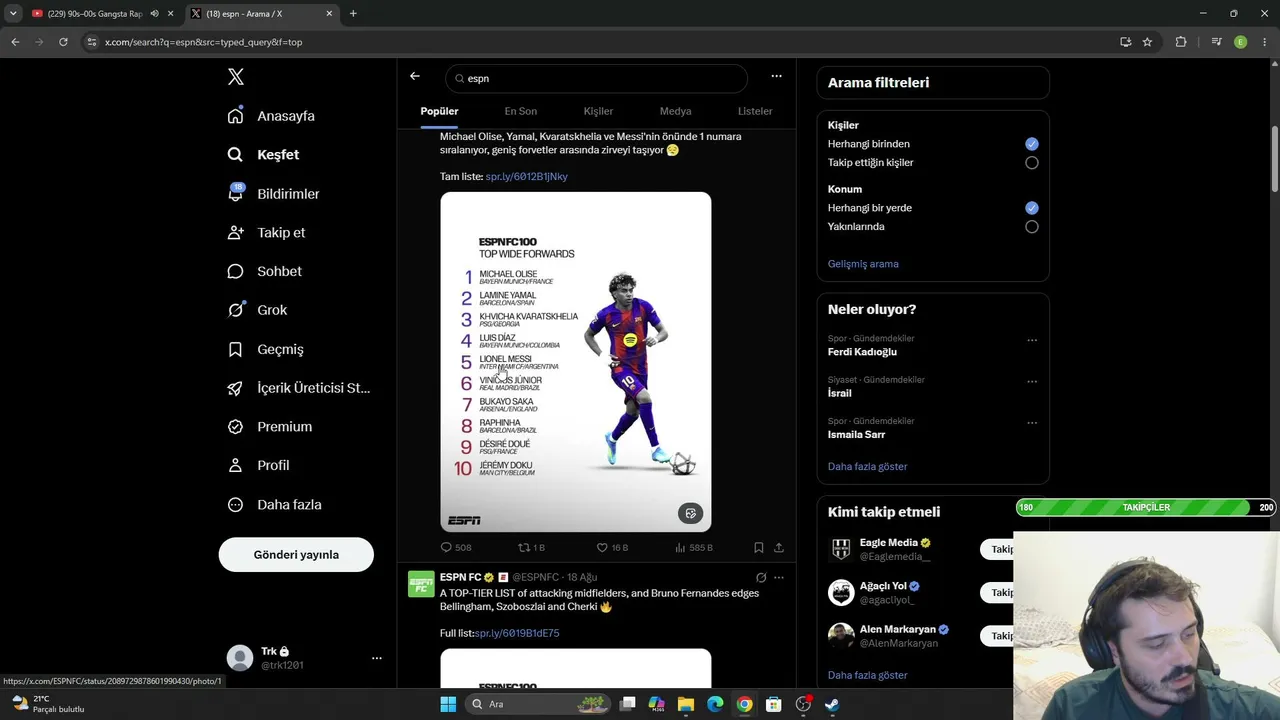
Task: Open Chrome profile avatar E
Action: pyautogui.click(x=1240, y=42)
